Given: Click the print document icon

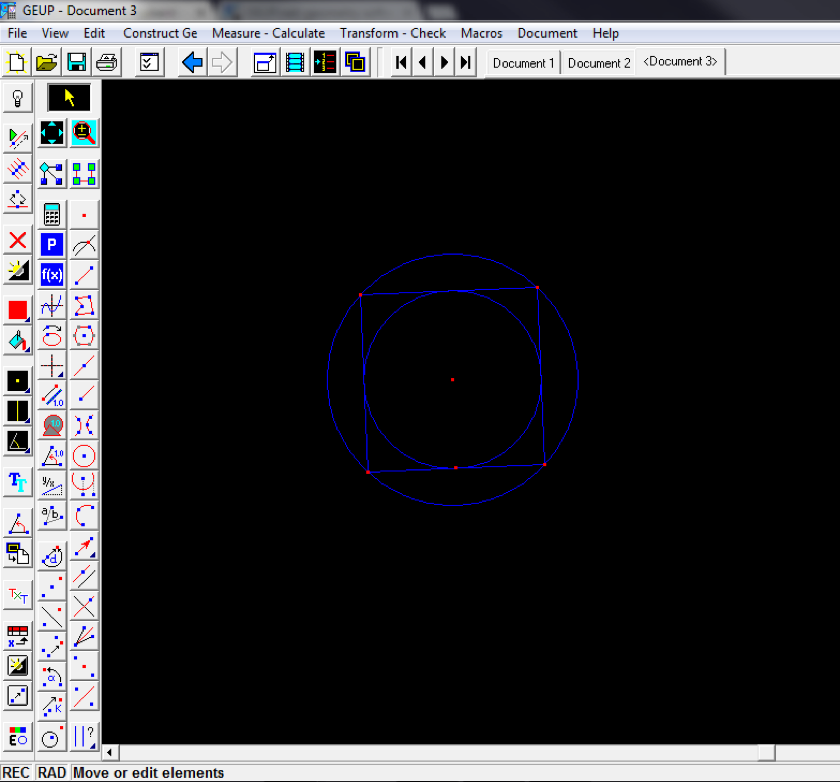Looking at the screenshot, I should click(x=106, y=63).
